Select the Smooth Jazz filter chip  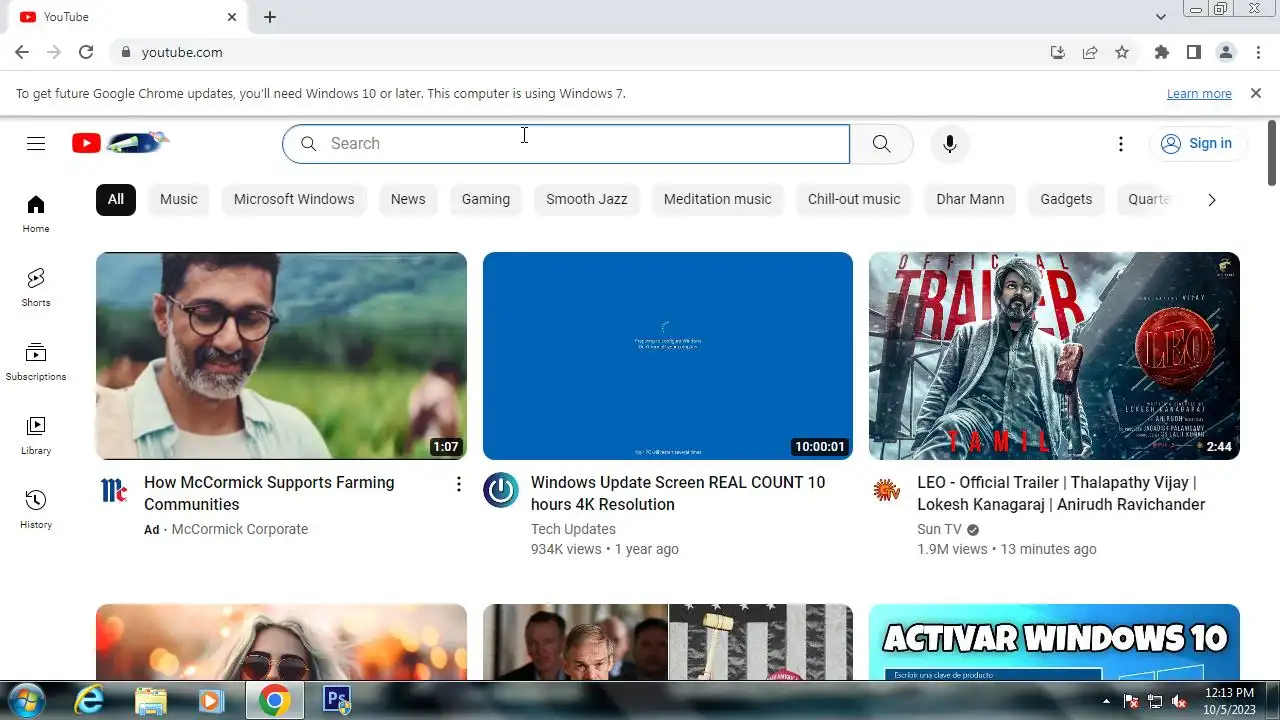pos(587,199)
